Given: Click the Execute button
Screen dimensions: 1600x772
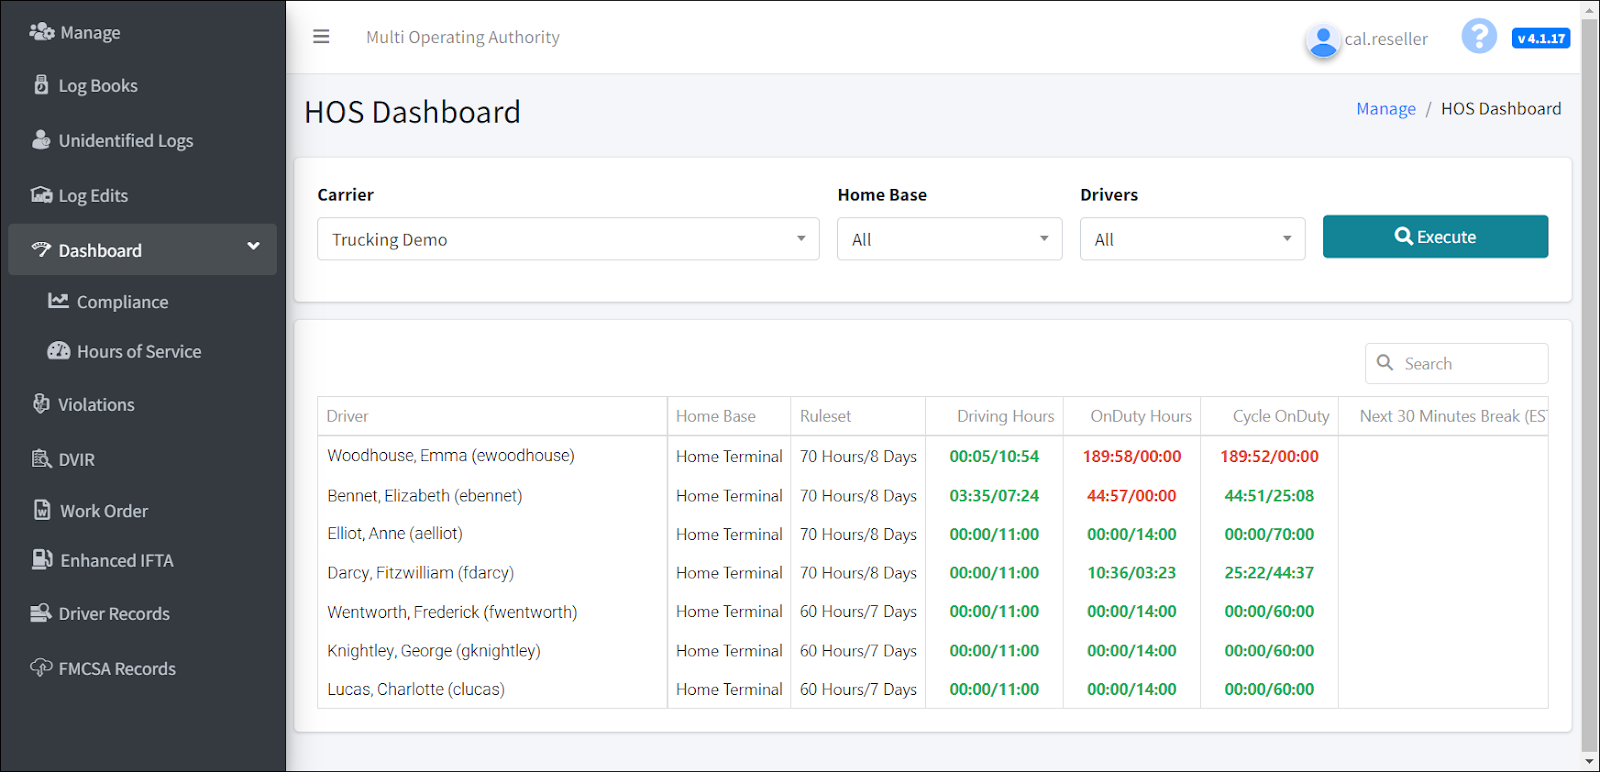Looking at the screenshot, I should coord(1435,237).
